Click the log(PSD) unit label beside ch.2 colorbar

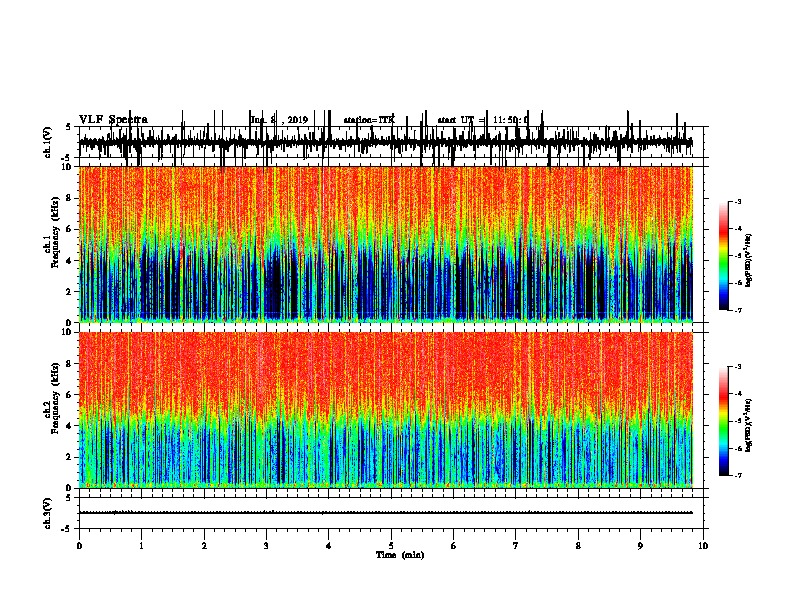pyautogui.click(x=749, y=425)
